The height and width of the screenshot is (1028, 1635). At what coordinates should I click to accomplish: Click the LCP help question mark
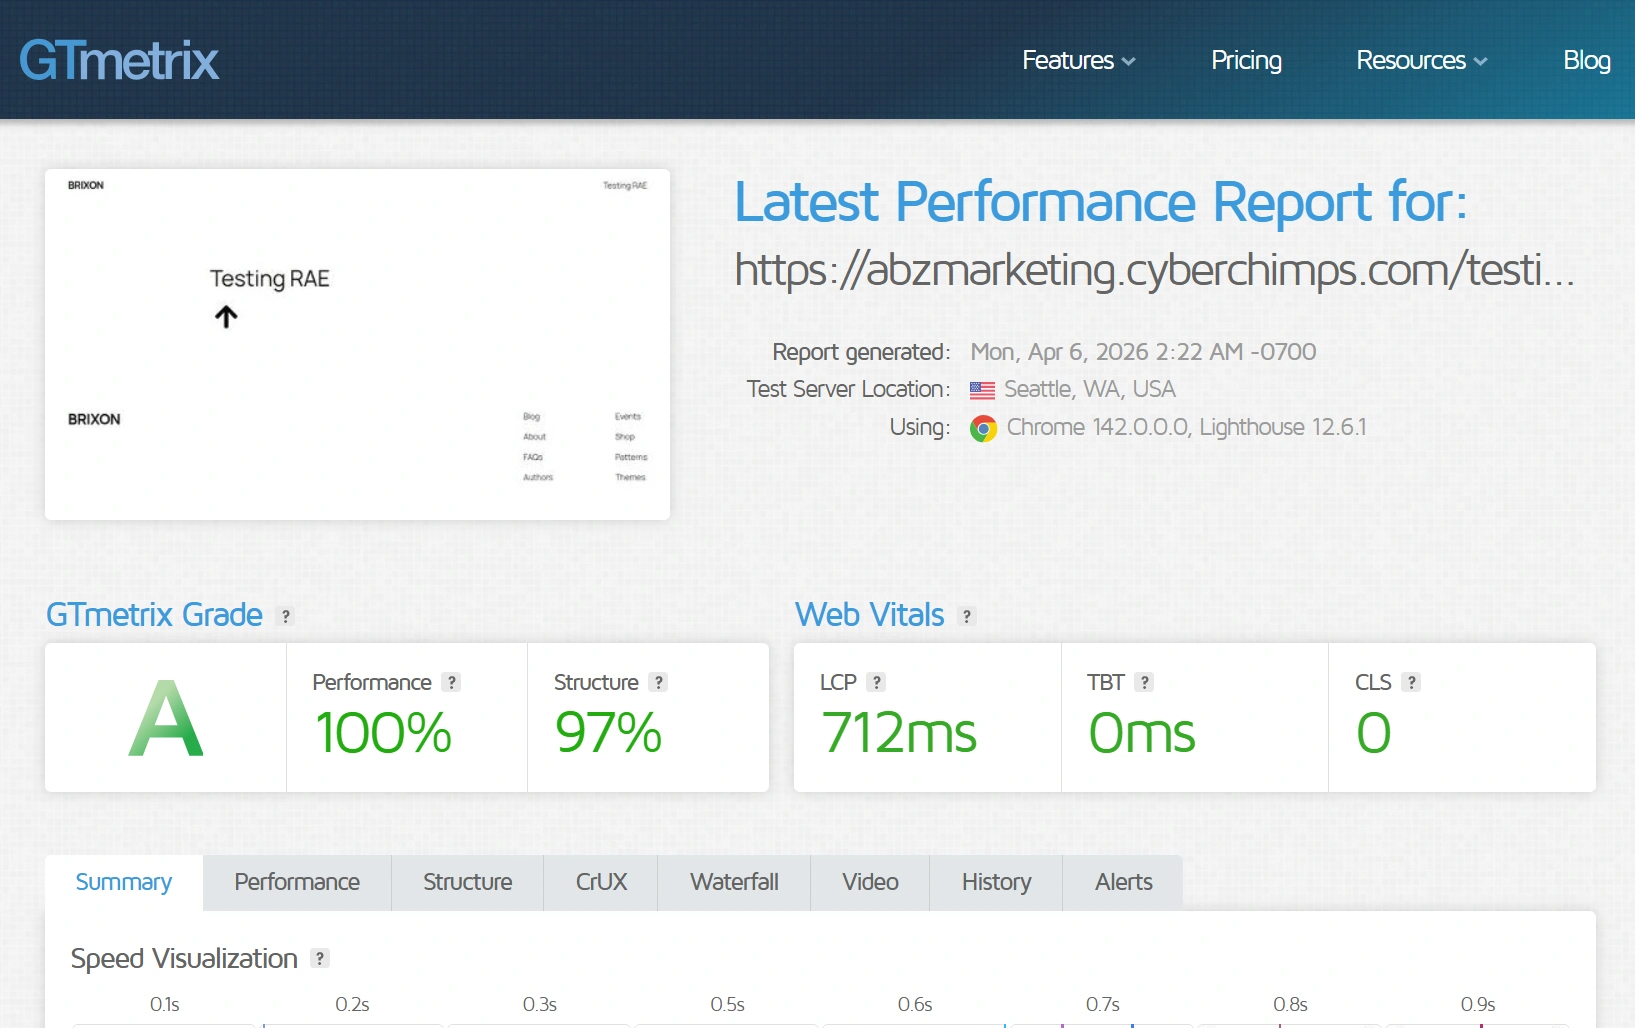click(x=877, y=682)
